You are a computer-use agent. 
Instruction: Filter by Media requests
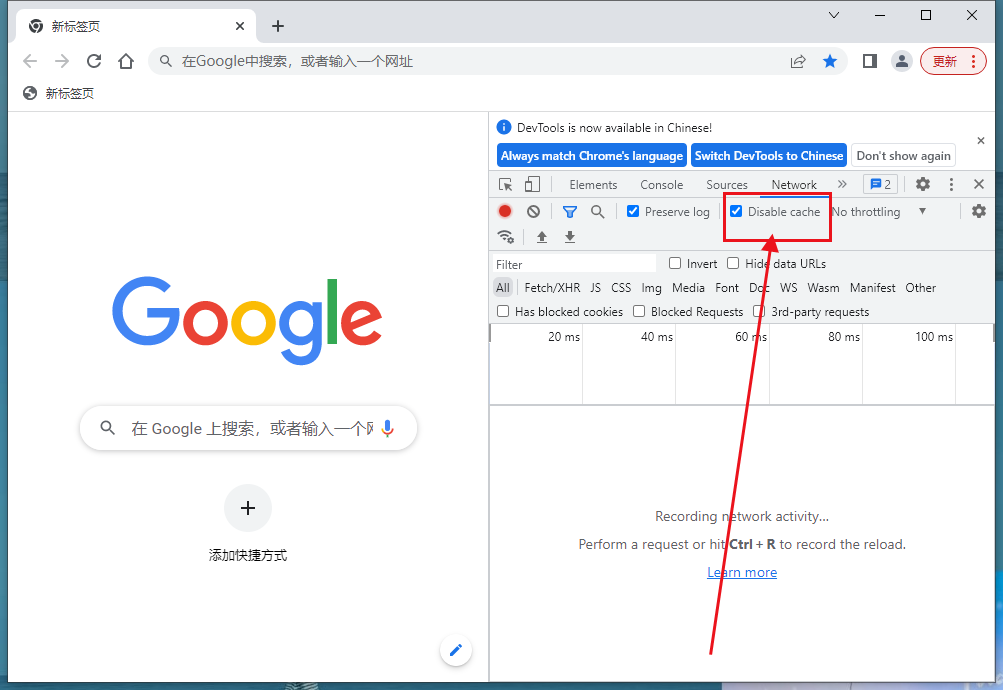coord(688,288)
